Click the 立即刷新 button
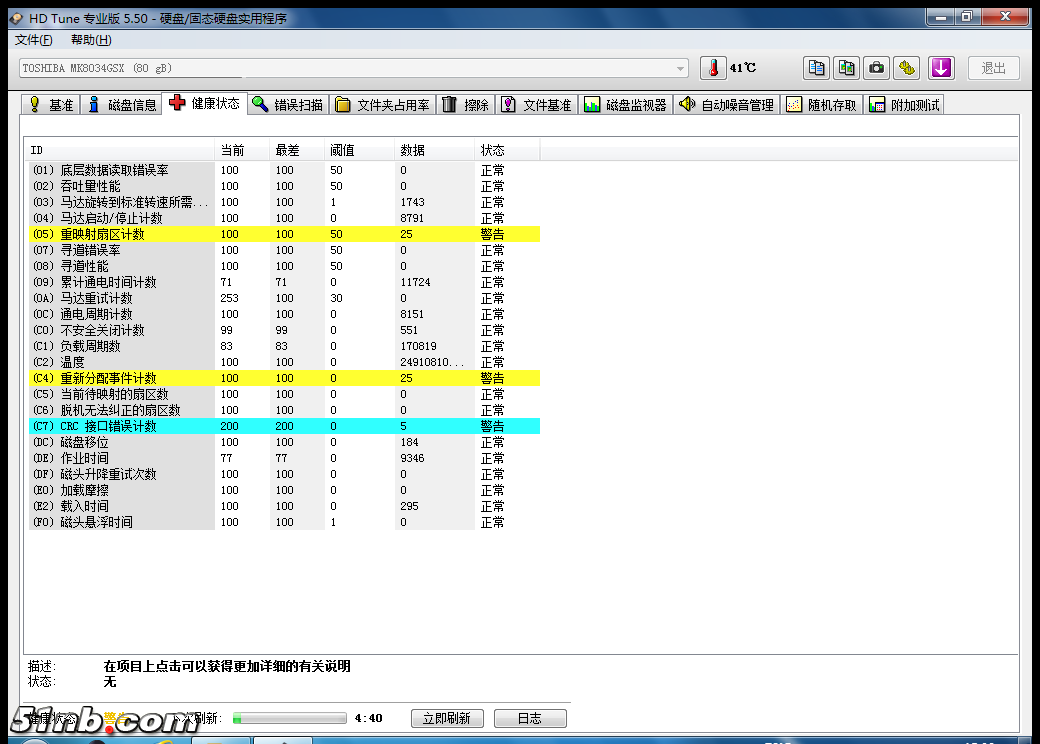This screenshot has height=744, width=1040. [x=447, y=718]
